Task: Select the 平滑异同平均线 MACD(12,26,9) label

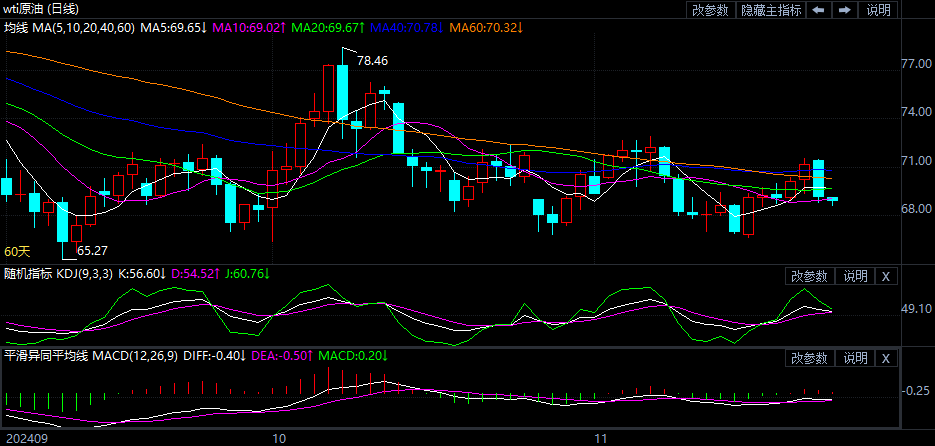Action: point(91,356)
